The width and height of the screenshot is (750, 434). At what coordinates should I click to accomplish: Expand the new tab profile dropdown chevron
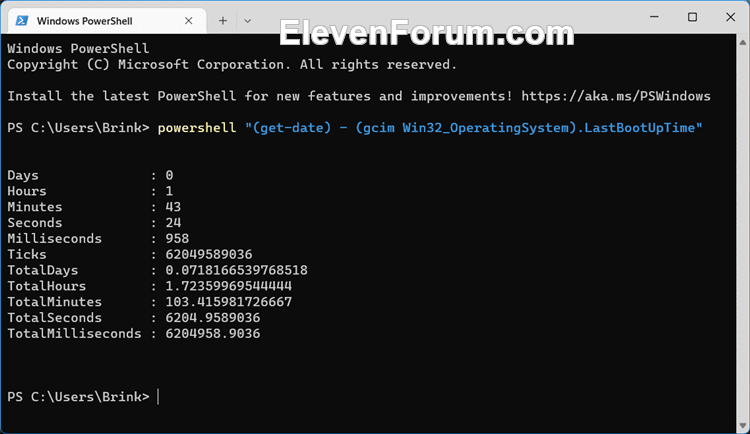(247, 21)
